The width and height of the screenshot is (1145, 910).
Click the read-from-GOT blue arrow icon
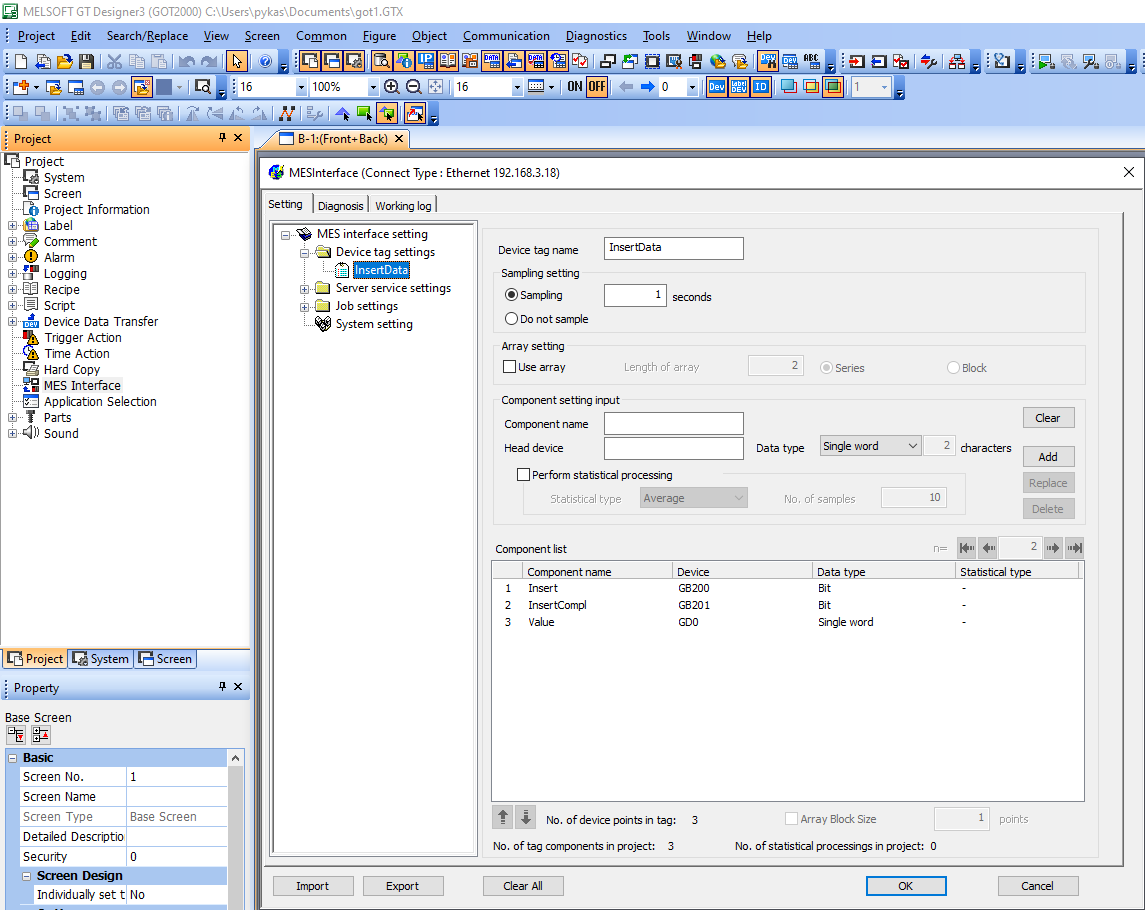click(879, 62)
